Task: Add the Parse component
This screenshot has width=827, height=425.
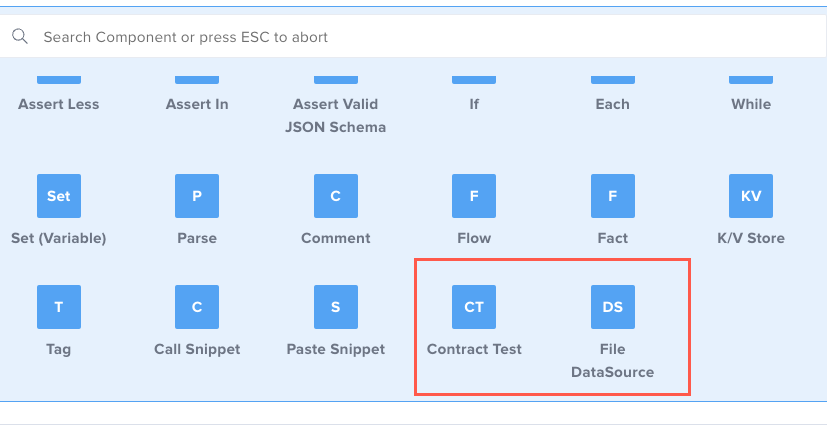Action: point(197,196)
